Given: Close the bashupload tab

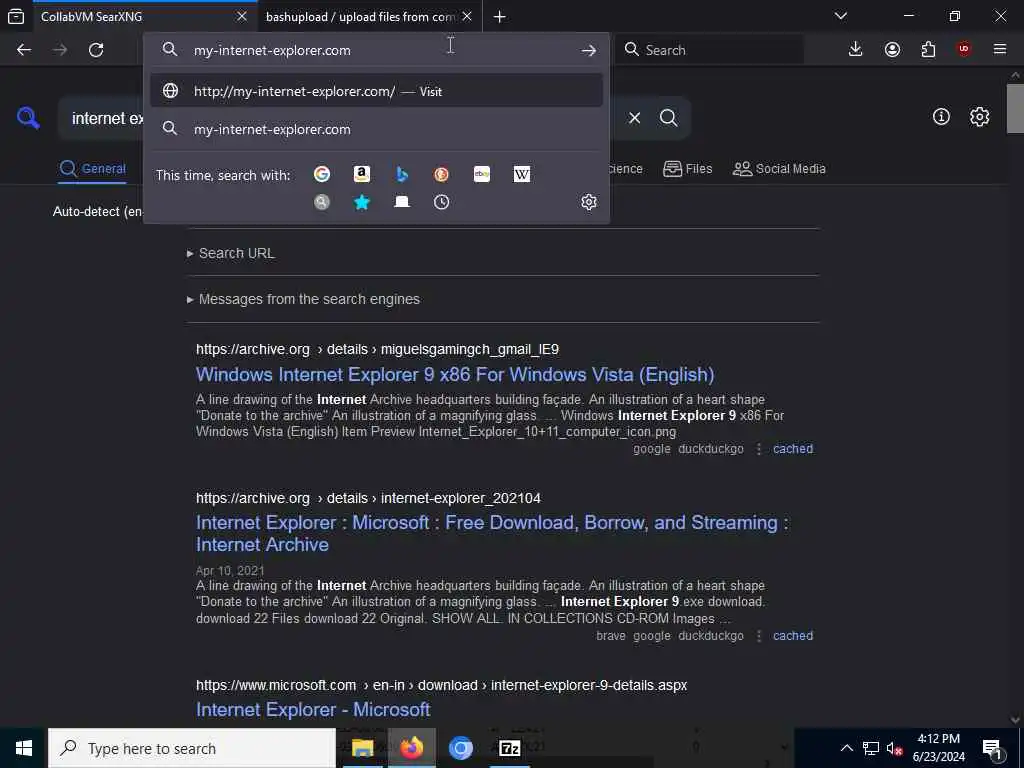Looking at the screenshot, I should 467,16.
